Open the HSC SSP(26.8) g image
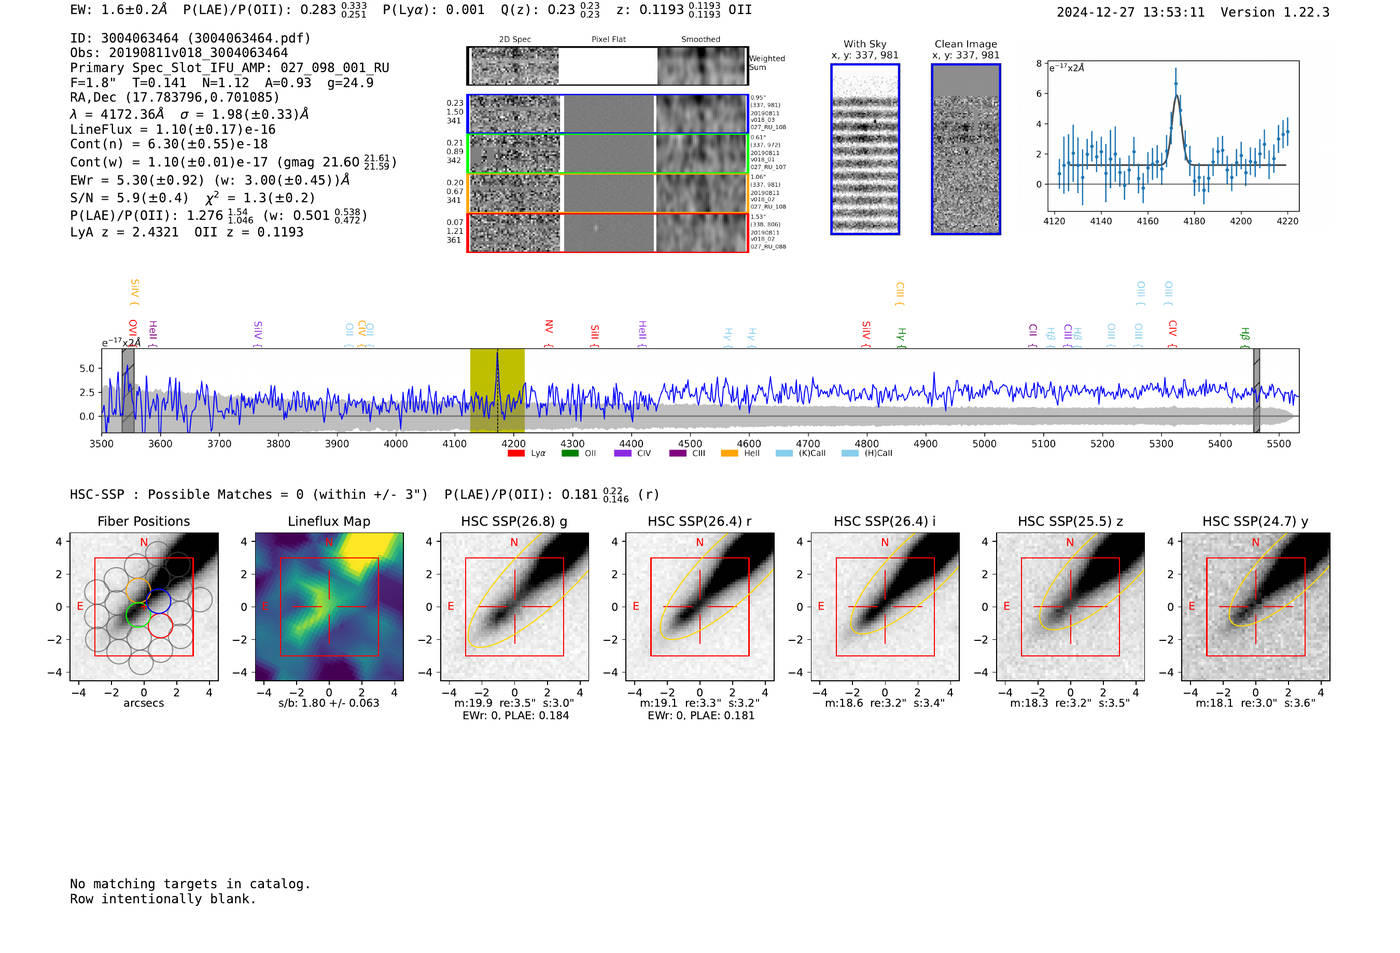The width and height of the screenshot is (1400, 953). click(x=514, y=607)
